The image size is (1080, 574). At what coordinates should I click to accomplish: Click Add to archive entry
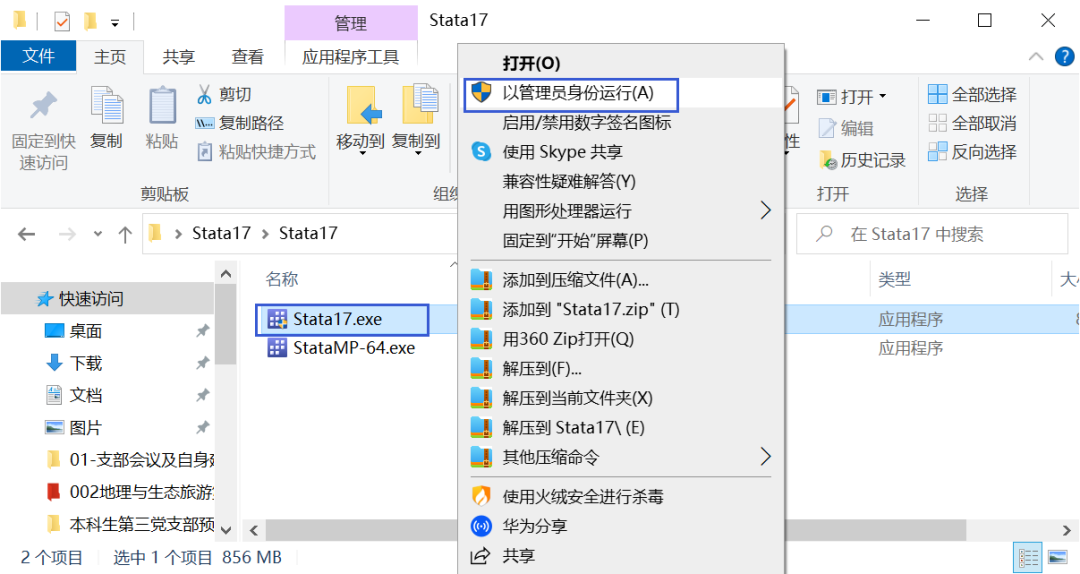pos(621,280)
